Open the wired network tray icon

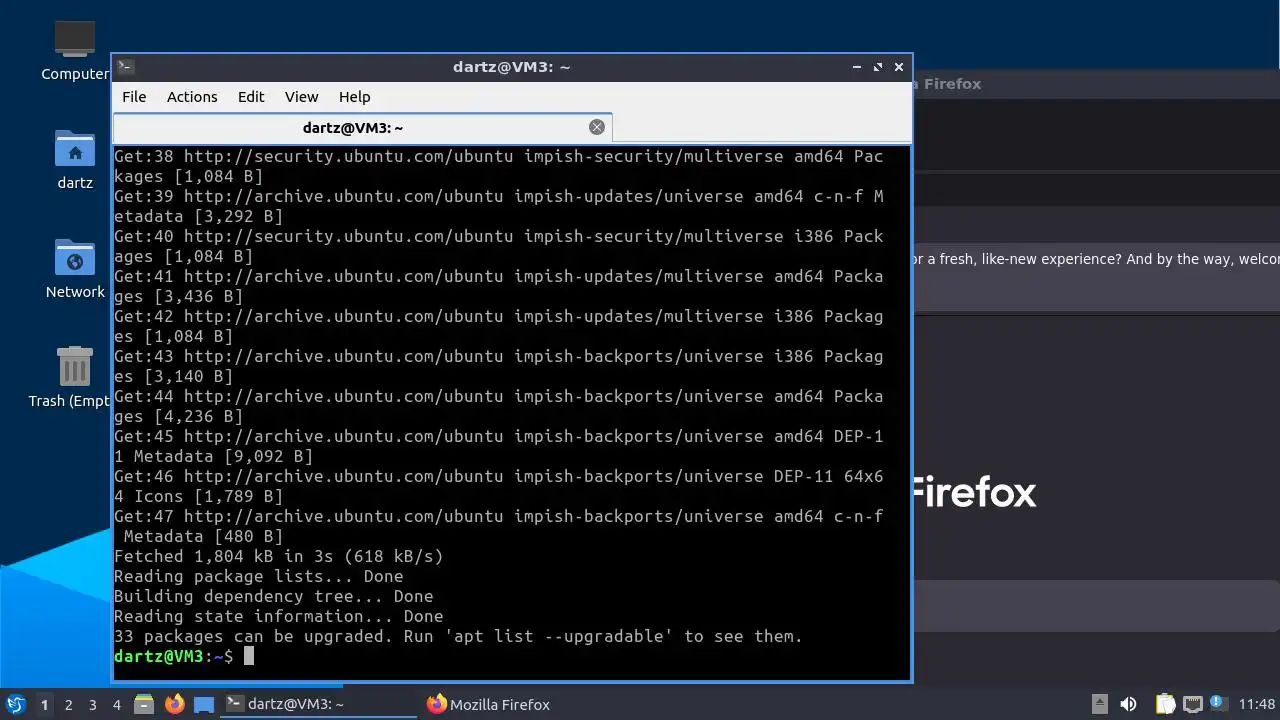(1192, 704)
